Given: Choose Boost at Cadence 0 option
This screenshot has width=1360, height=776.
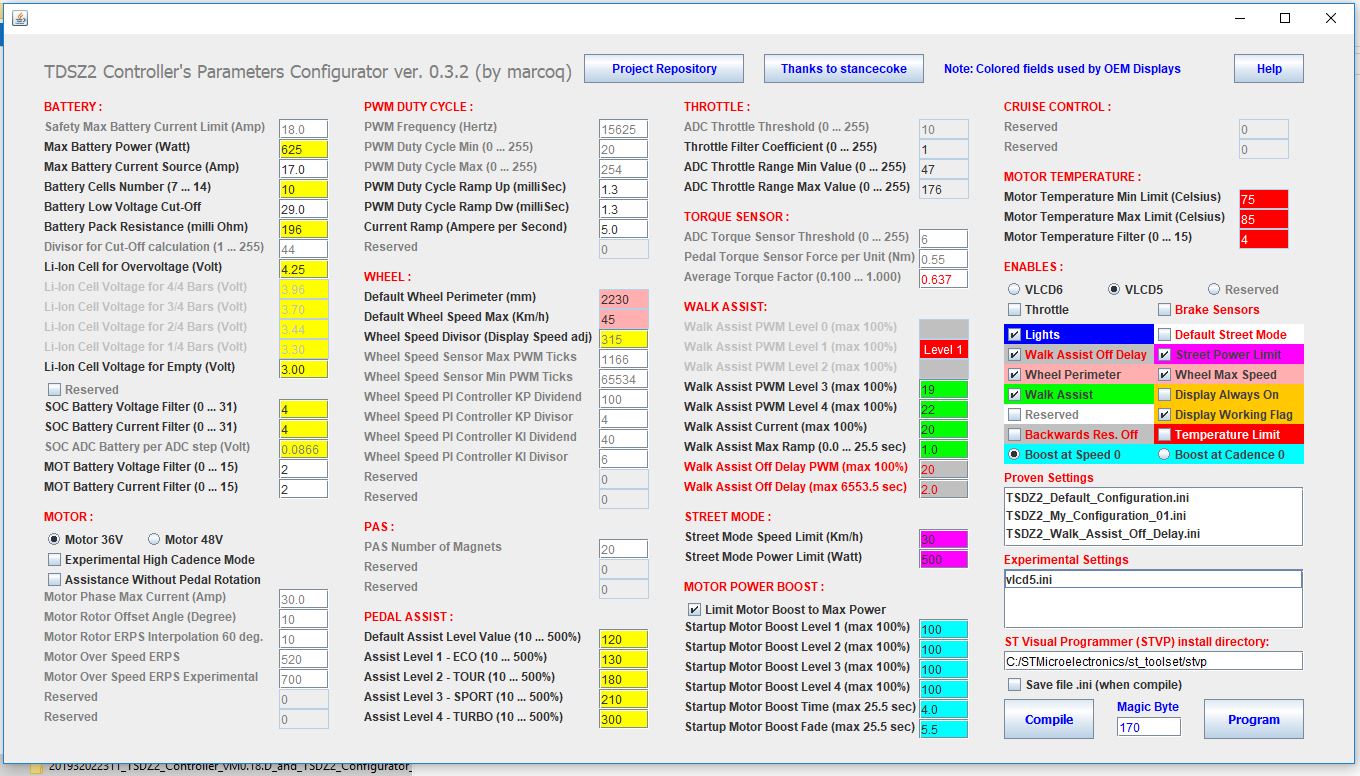Looking at the screenshot, I should [1164, 454].
